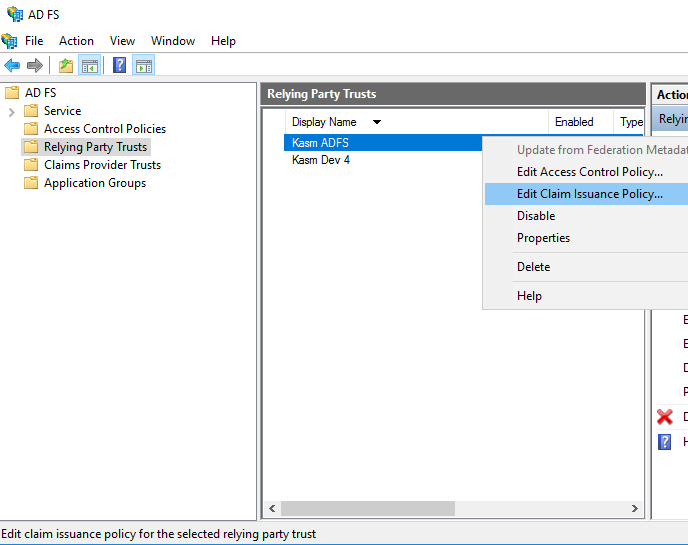The height and width of the screenshot is (545, 688).
Task: Click the Enabled column header
Action: (x=574, y=122)
